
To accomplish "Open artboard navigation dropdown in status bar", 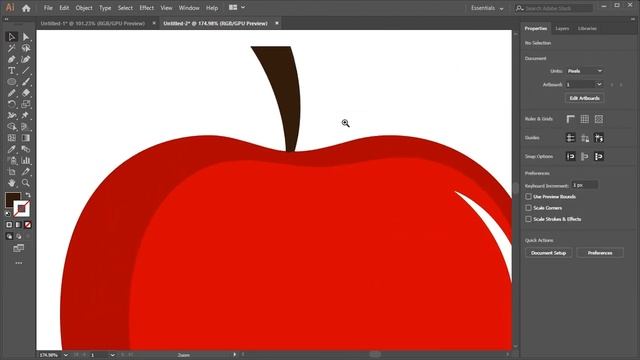I will 112,355.
